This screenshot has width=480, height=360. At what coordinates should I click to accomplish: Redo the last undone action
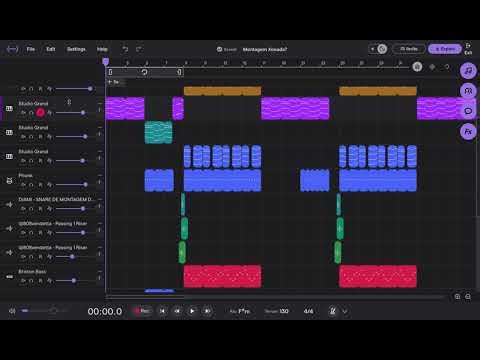(139, 49)
